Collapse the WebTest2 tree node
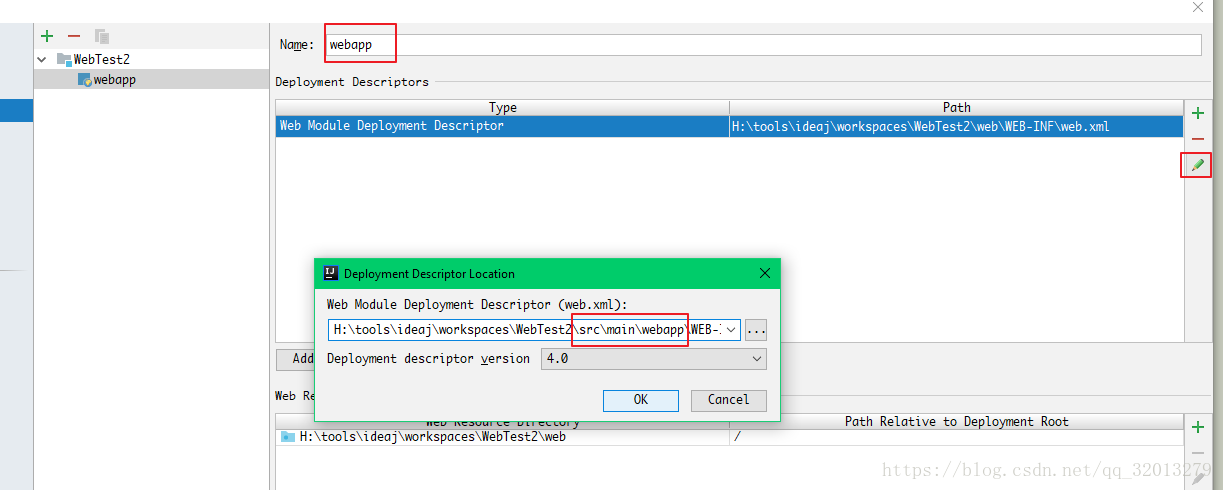1223x490 pixels. tap(41, 60)
